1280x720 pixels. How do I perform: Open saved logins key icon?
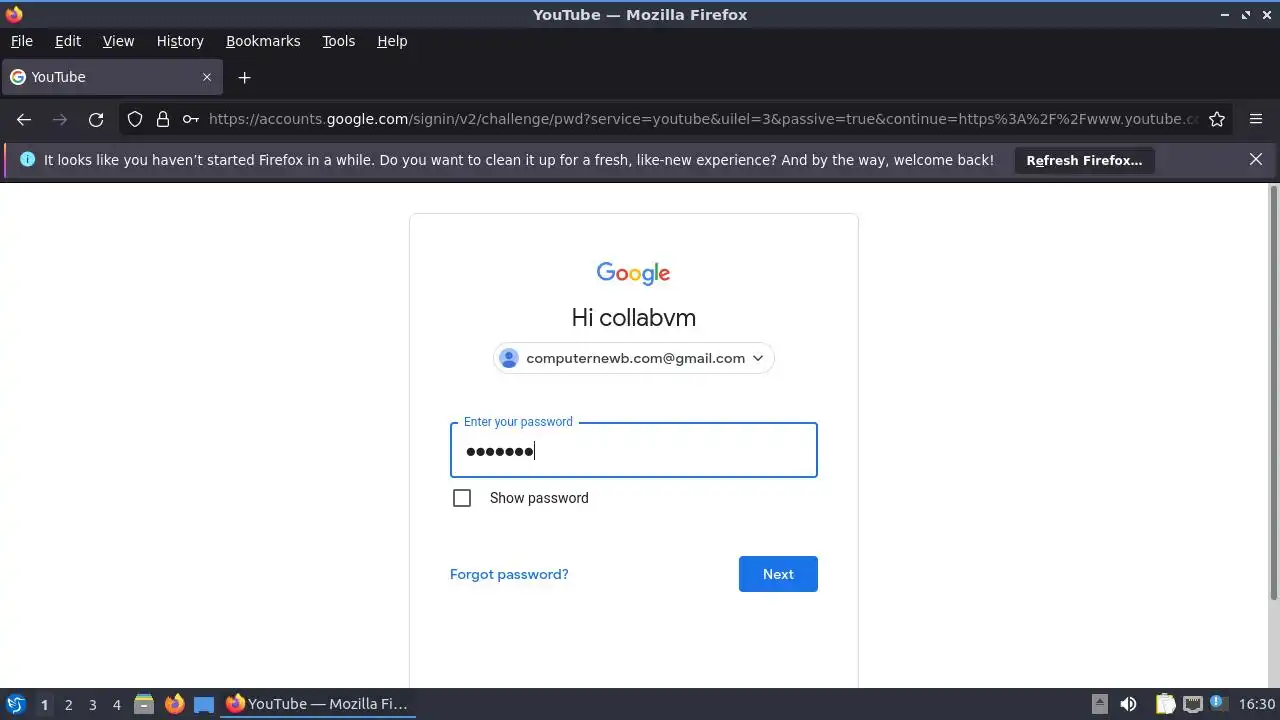pos(191,119)
